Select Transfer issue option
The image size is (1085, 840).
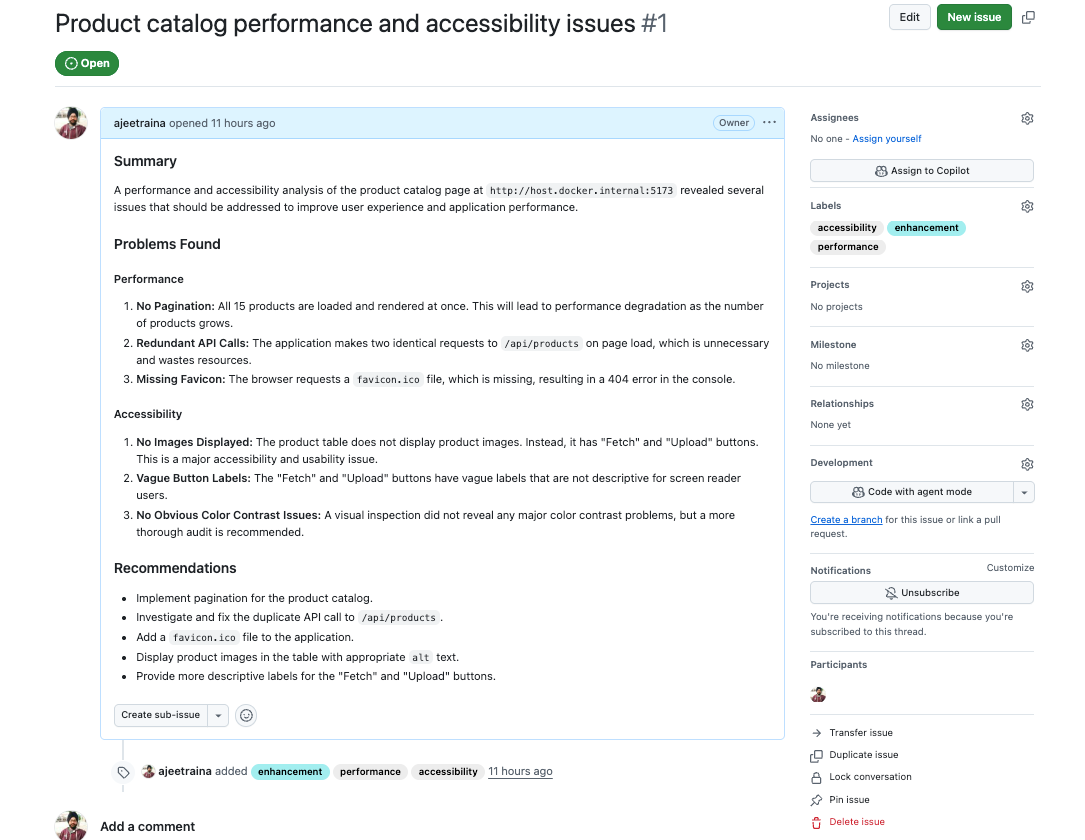click(x=860, y=733)
